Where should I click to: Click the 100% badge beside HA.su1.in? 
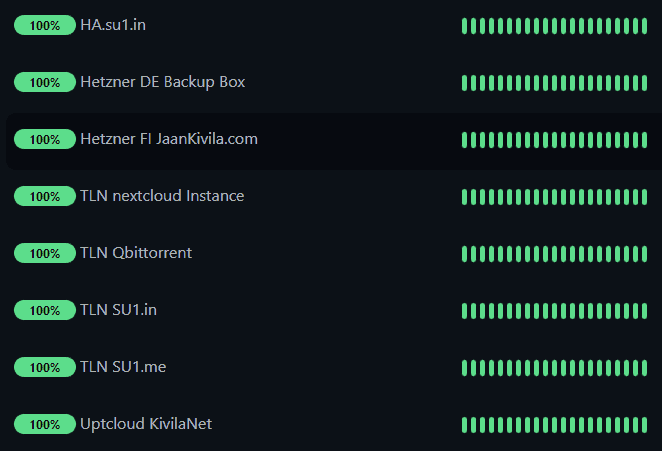click(x=45, y=25)
